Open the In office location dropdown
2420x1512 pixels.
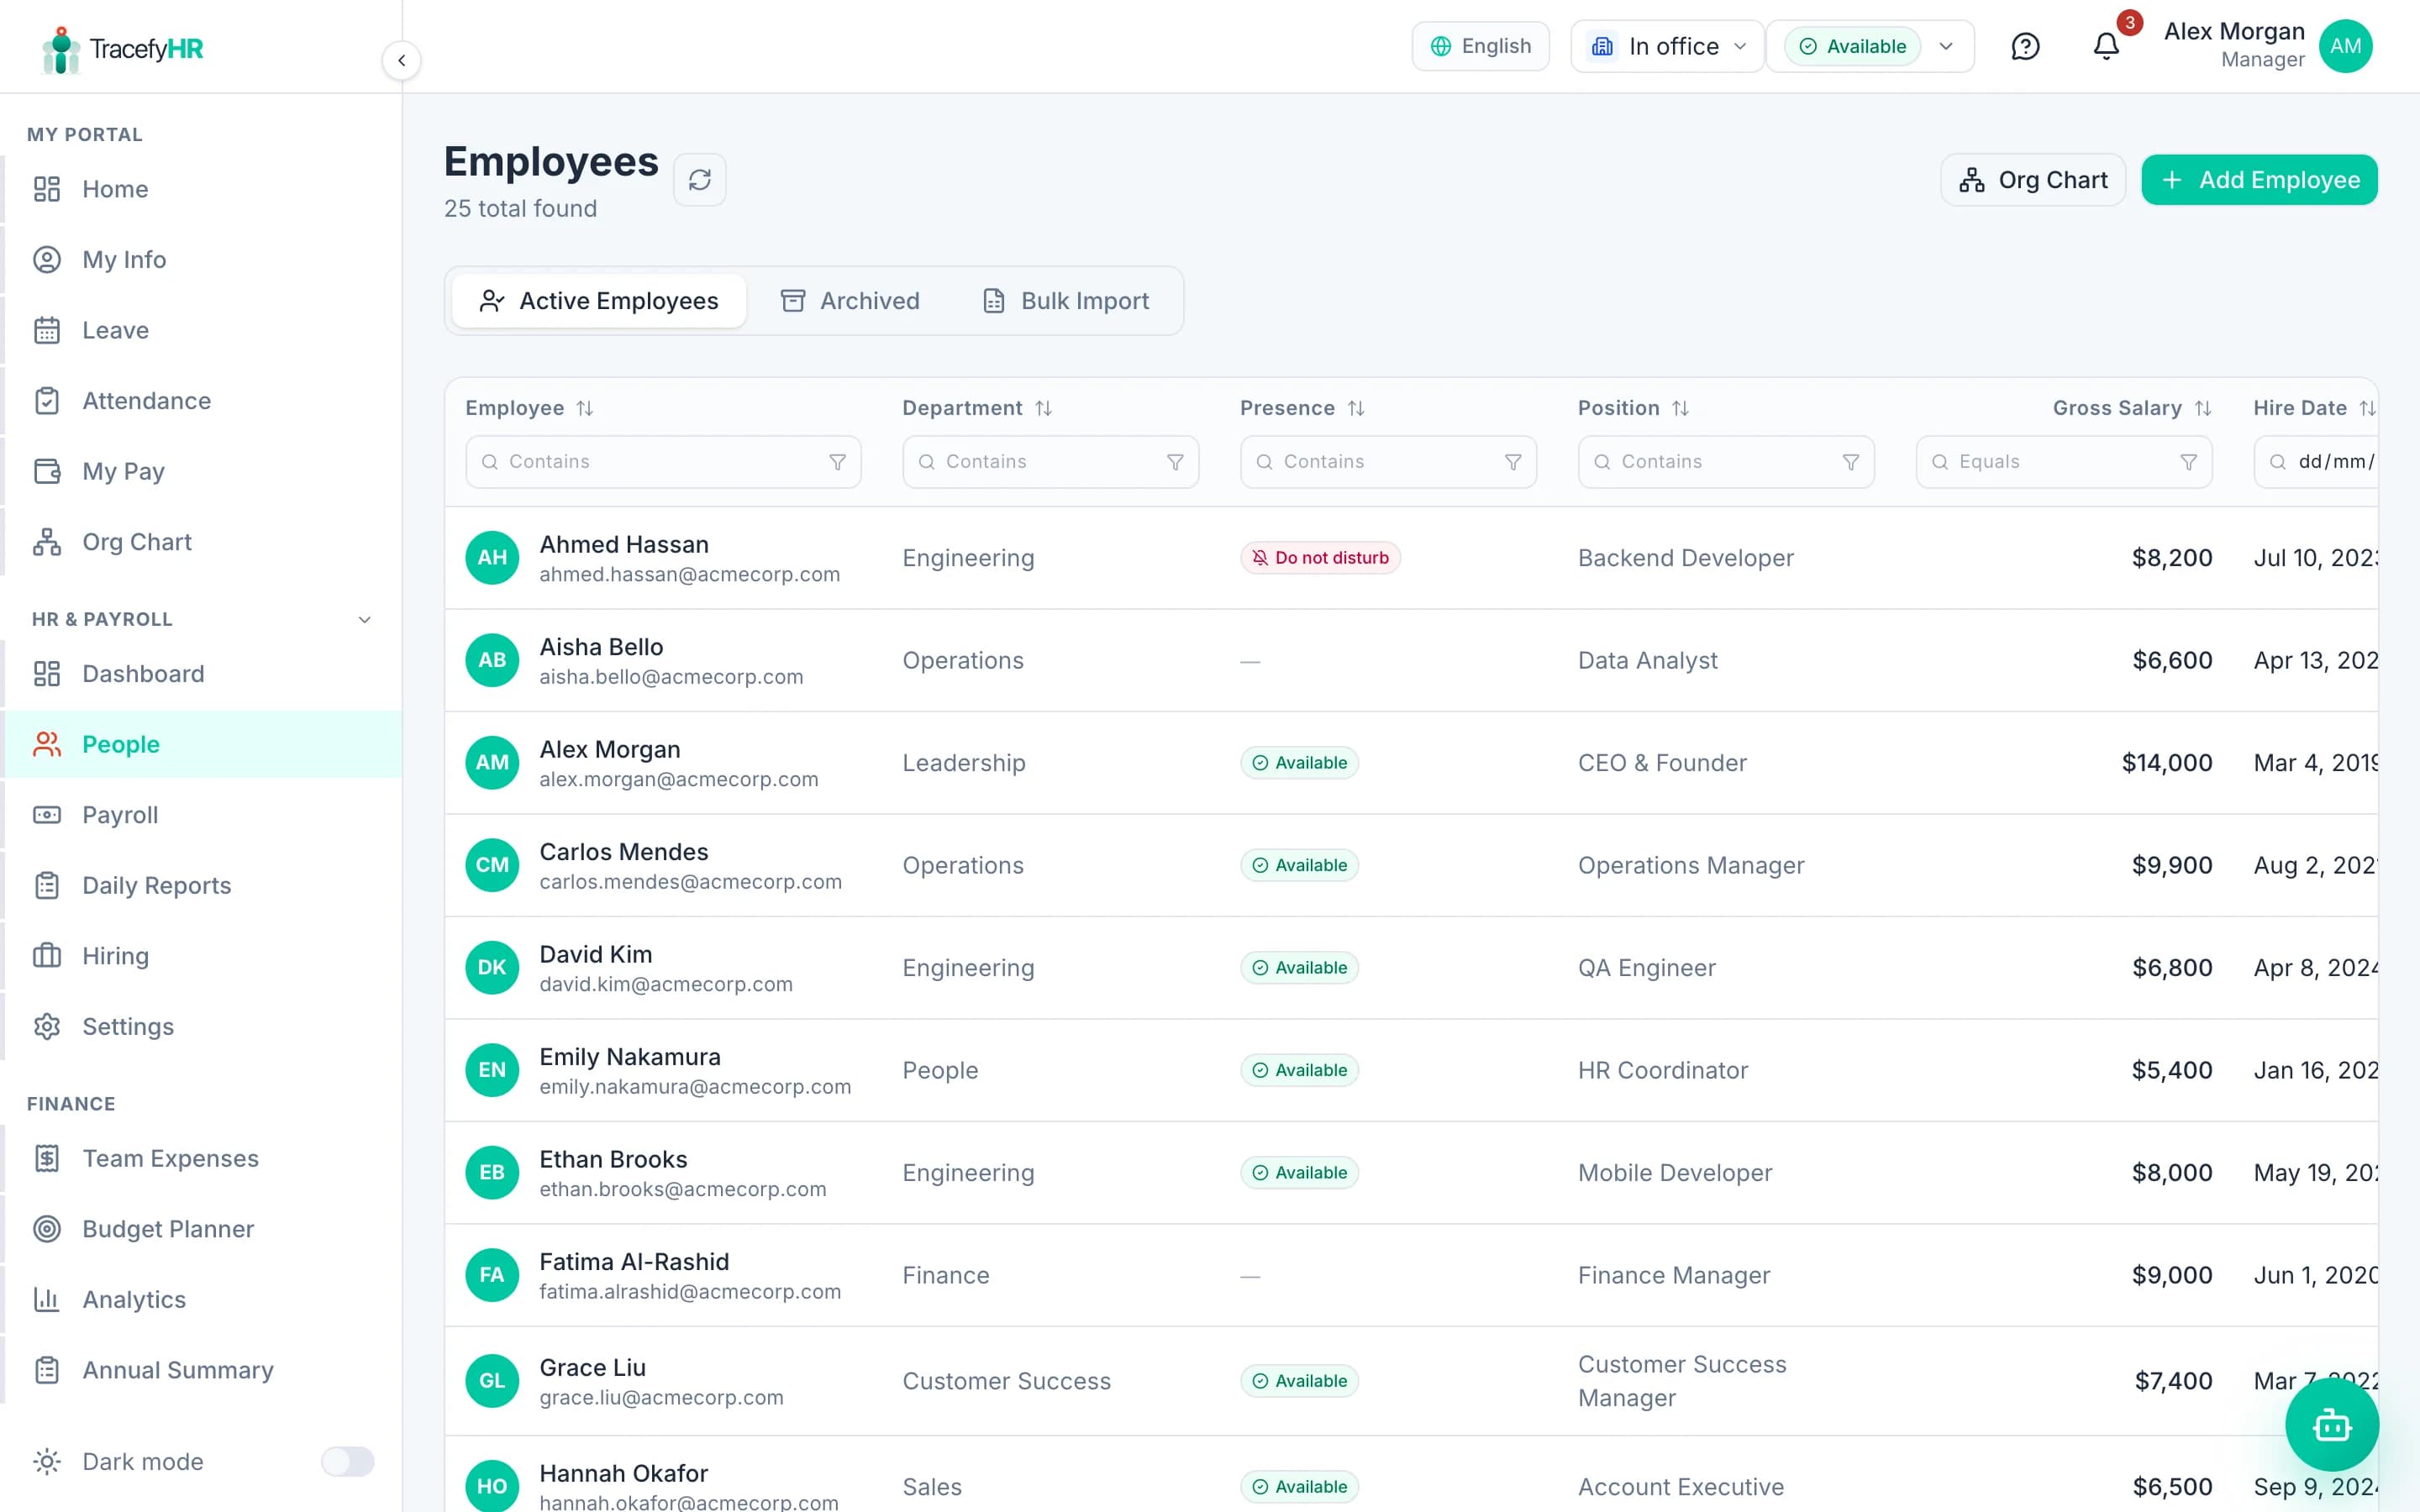pyautogui.click(x=1667, y=46)
